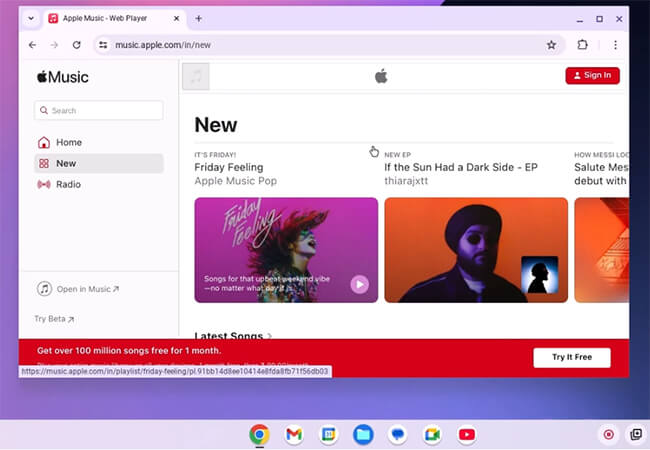
Task: Open the Messages app from the shelf
Action: pos(398,434)
